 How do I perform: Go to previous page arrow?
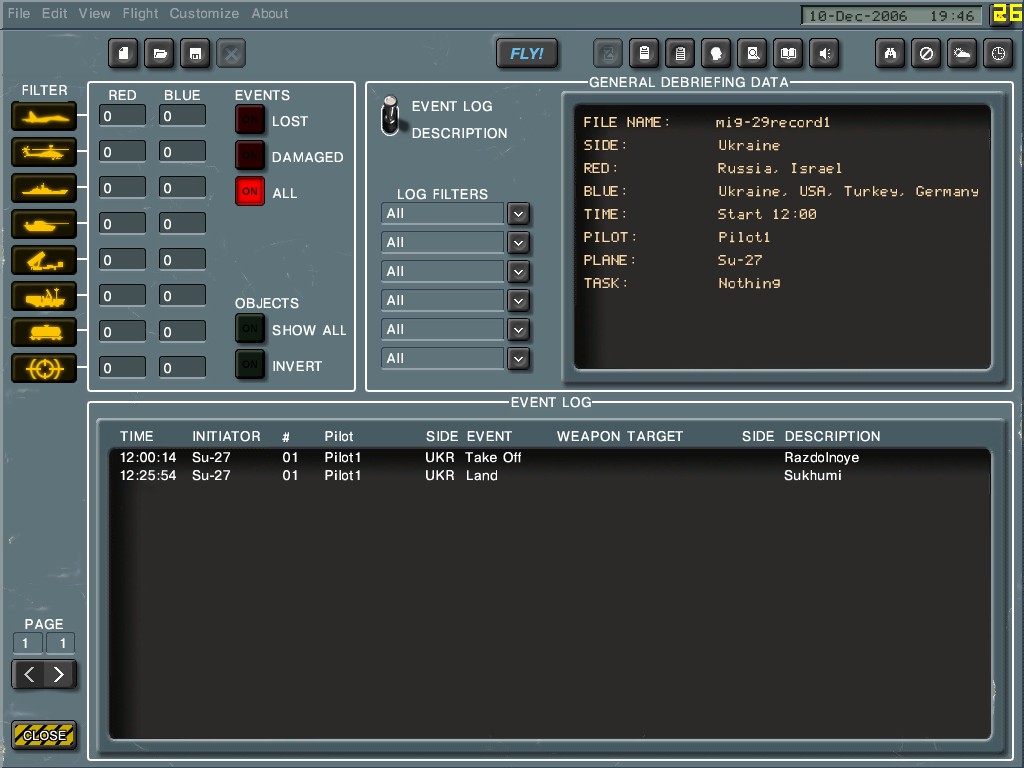tap(29, 674)
